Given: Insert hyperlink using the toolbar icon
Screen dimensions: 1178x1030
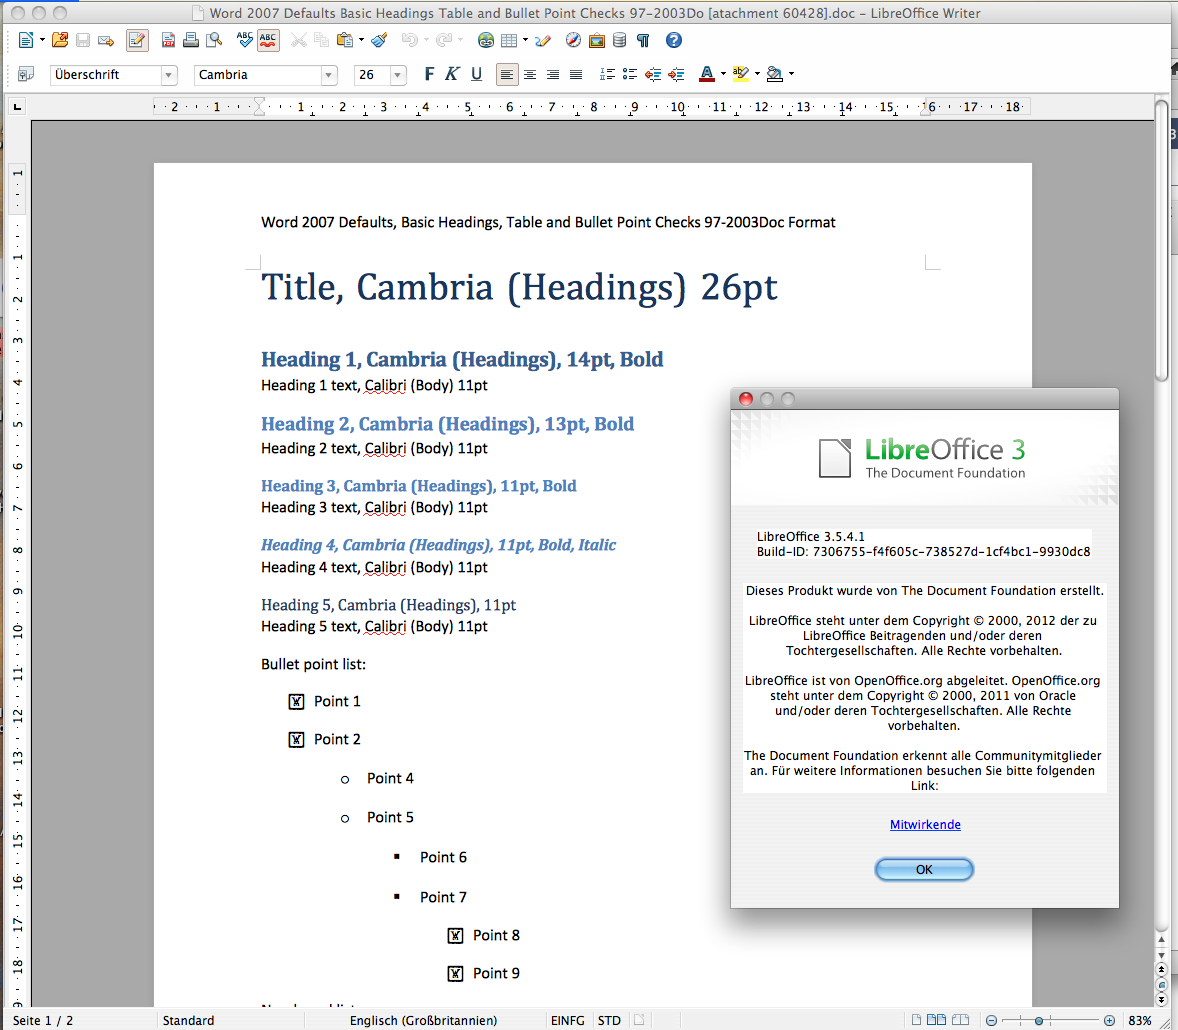Looking at the screenshot, I should click(486, 41).
